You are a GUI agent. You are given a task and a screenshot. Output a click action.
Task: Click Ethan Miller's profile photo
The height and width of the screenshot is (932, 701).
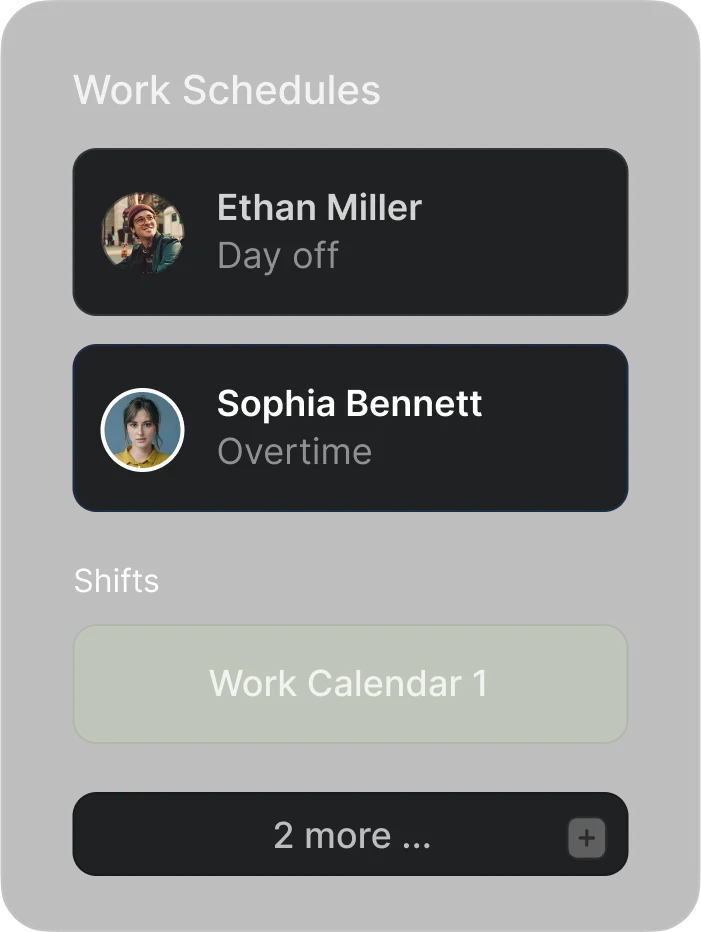[x=143, y=233]
